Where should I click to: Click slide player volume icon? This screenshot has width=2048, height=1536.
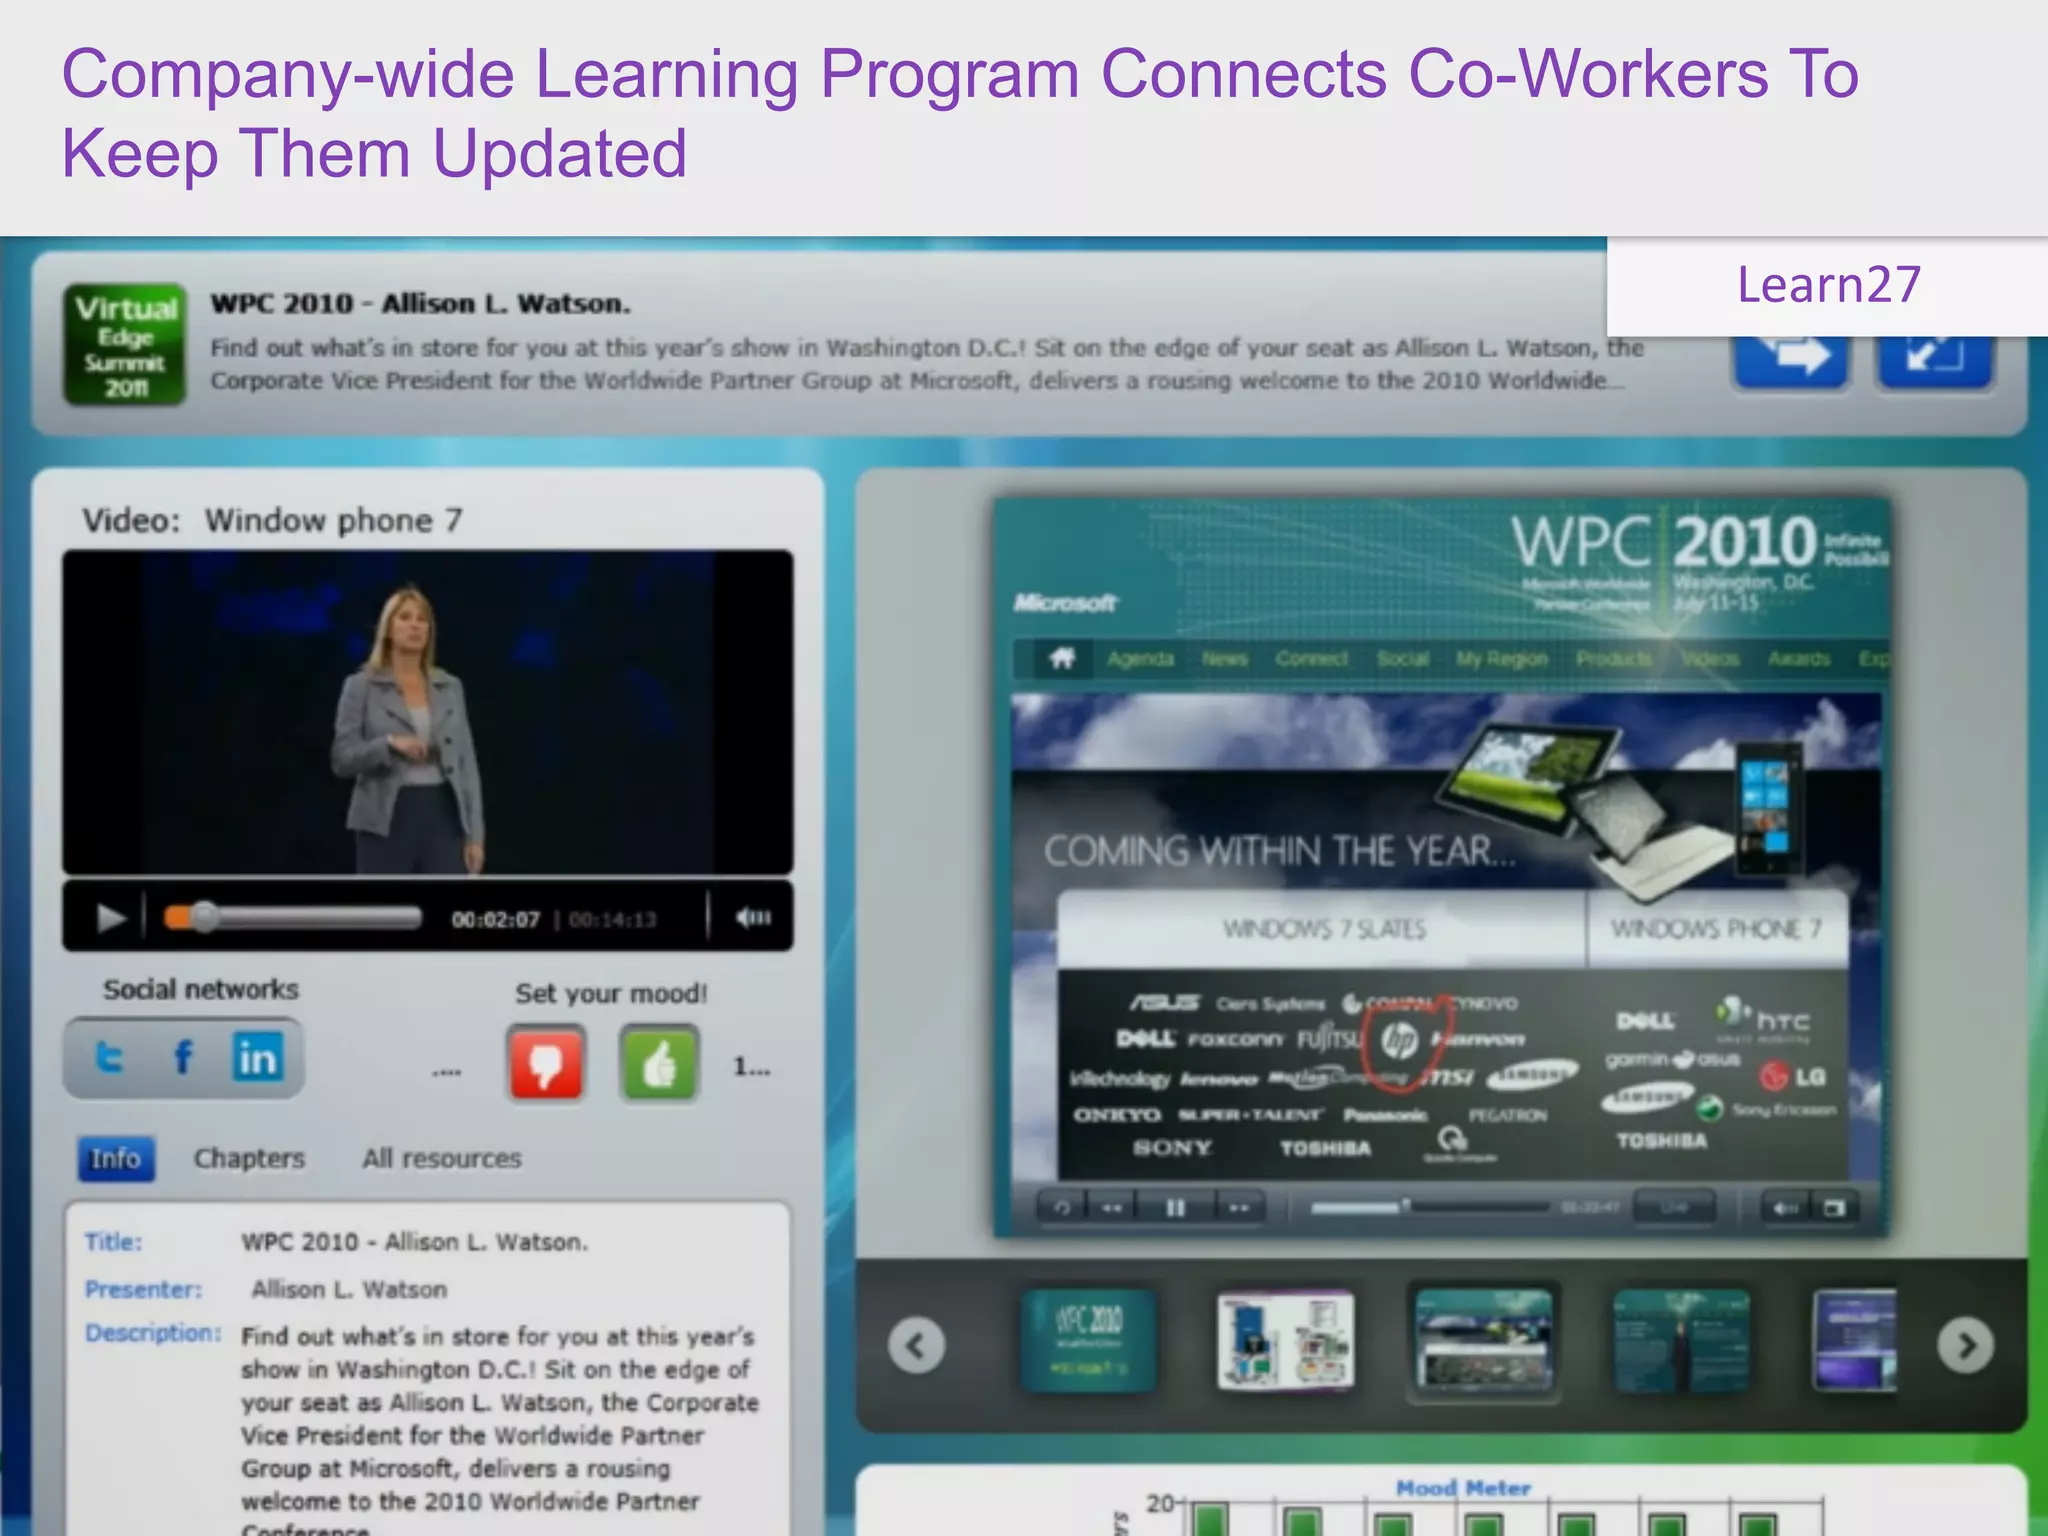1785,1208
